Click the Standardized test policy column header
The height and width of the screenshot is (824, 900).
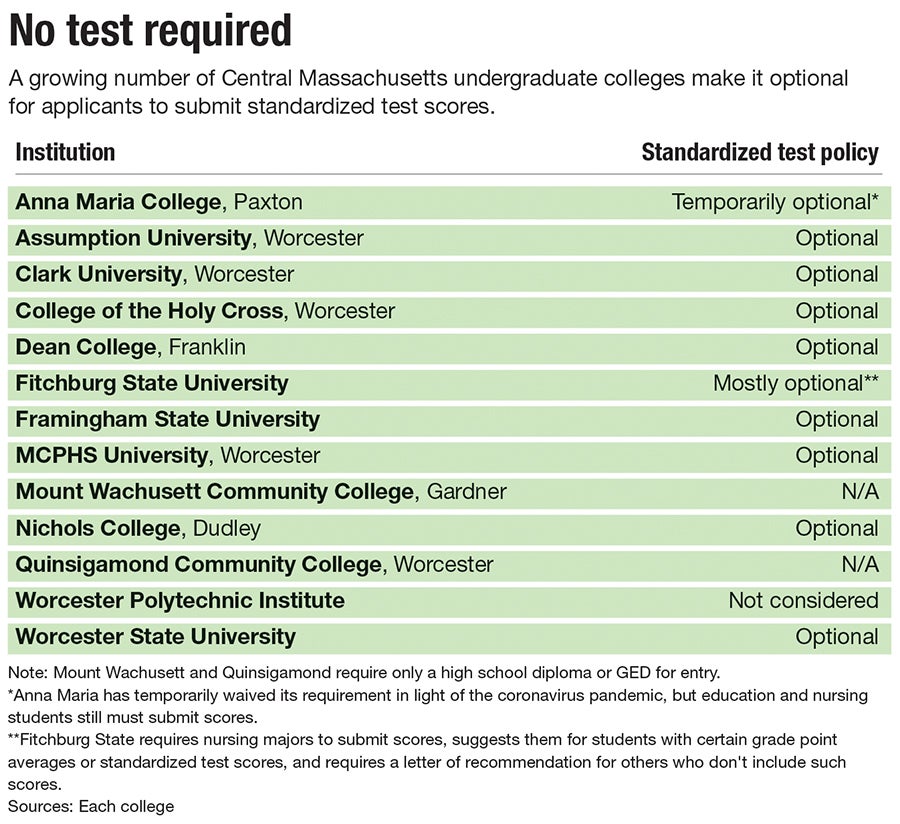coord(759,152)
